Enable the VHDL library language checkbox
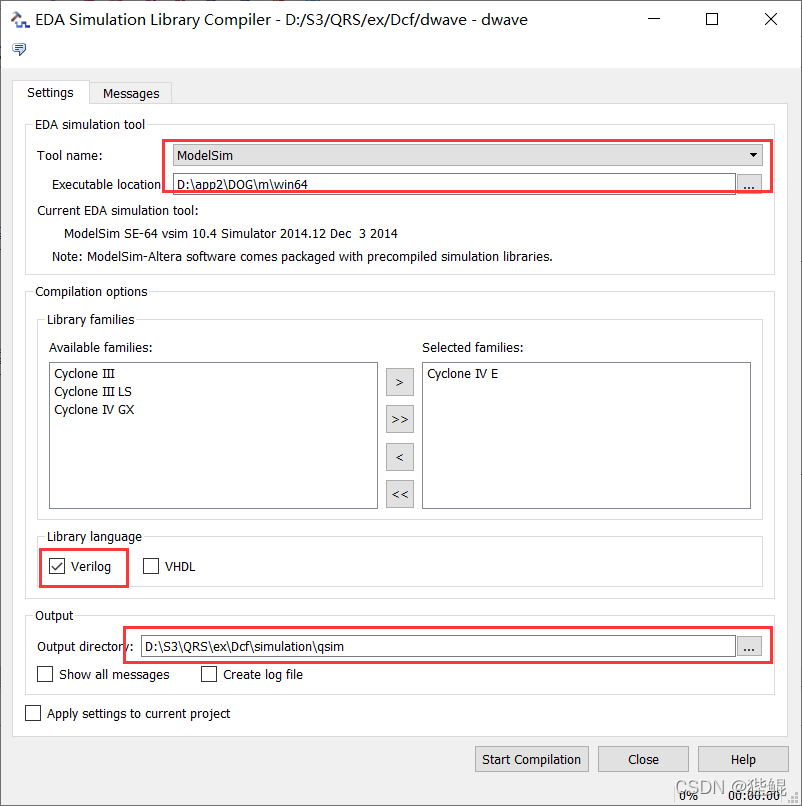This screenshot has height=806, width=802. [x=151, y=566]
